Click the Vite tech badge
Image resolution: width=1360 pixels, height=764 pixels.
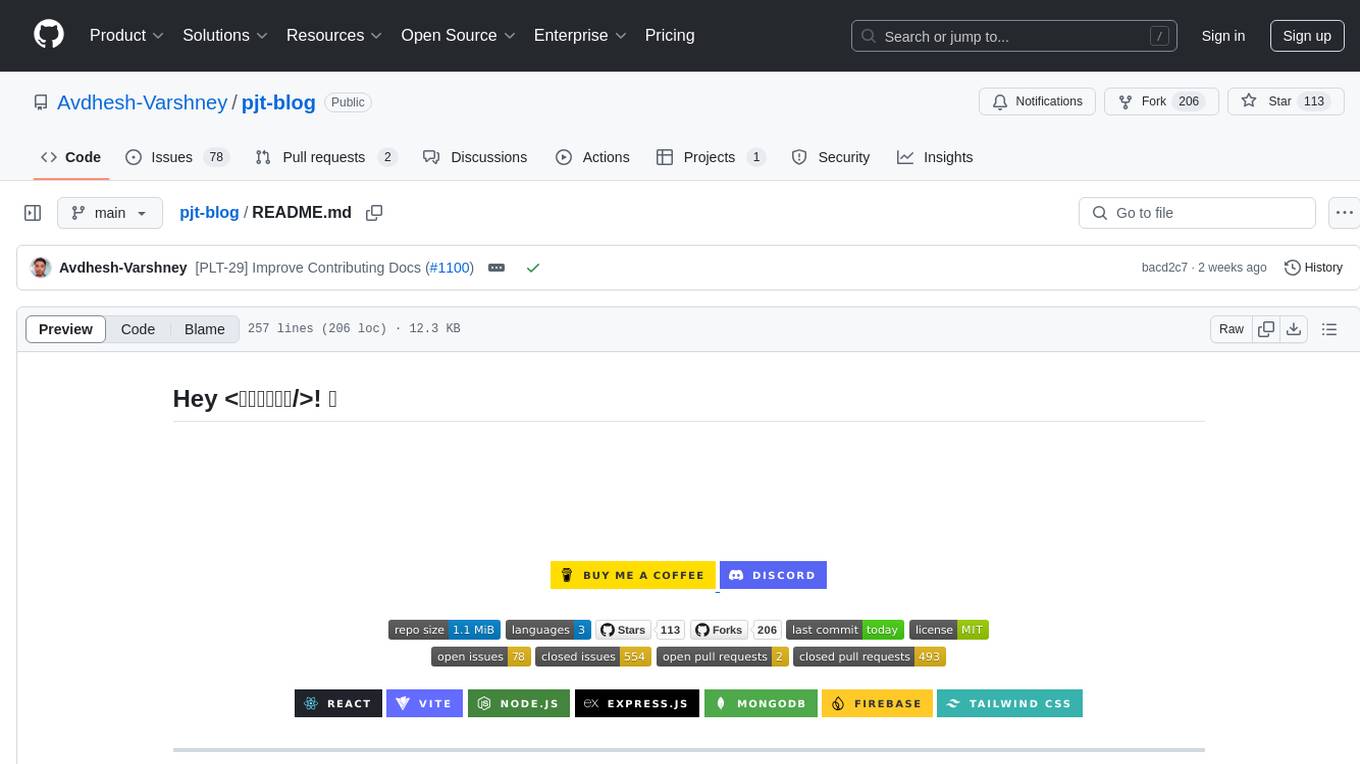click(x=425, y=703)
